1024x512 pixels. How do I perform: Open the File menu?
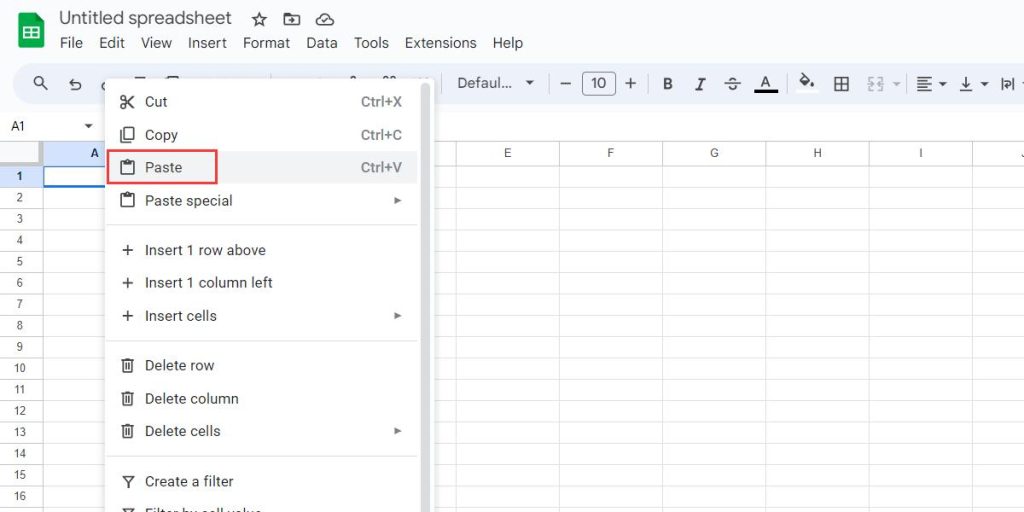(71, 43)
